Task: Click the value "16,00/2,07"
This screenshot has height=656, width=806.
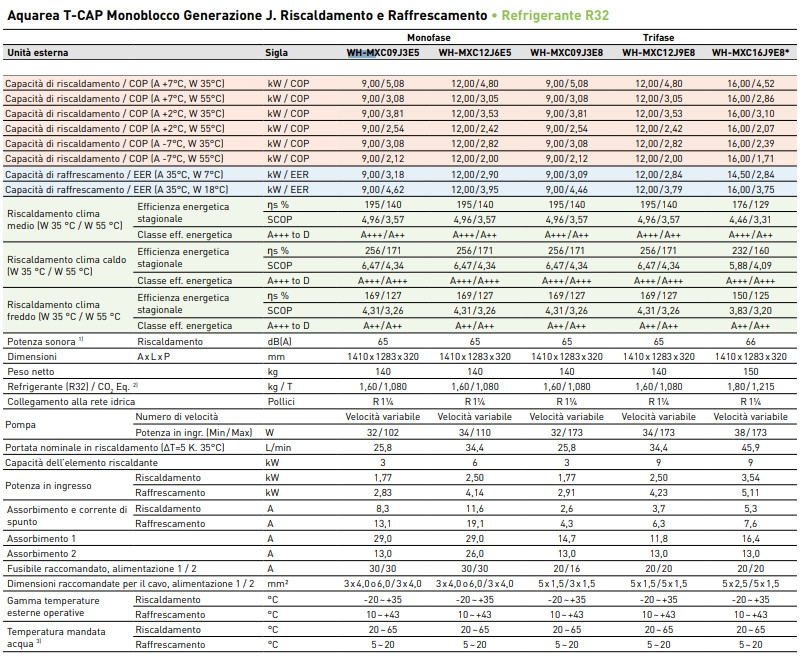Action: coord(750,128)
